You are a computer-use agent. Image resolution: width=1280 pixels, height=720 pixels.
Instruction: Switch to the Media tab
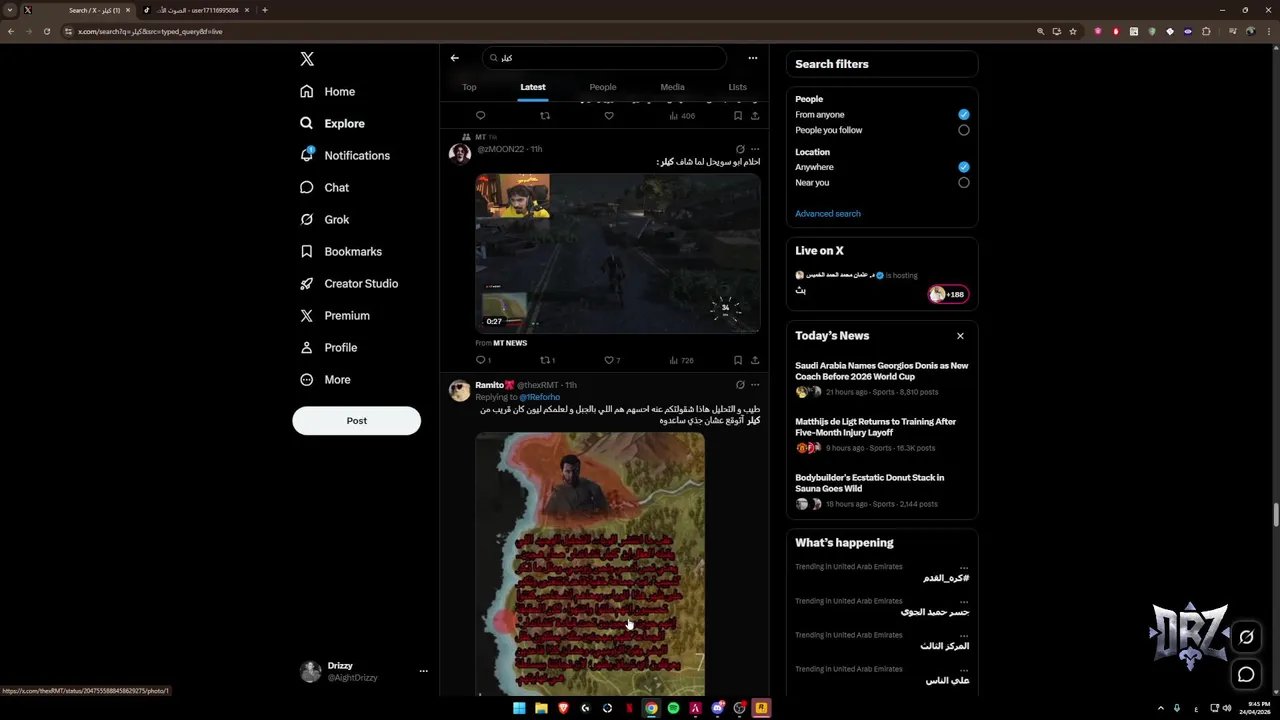click(672, 87)
